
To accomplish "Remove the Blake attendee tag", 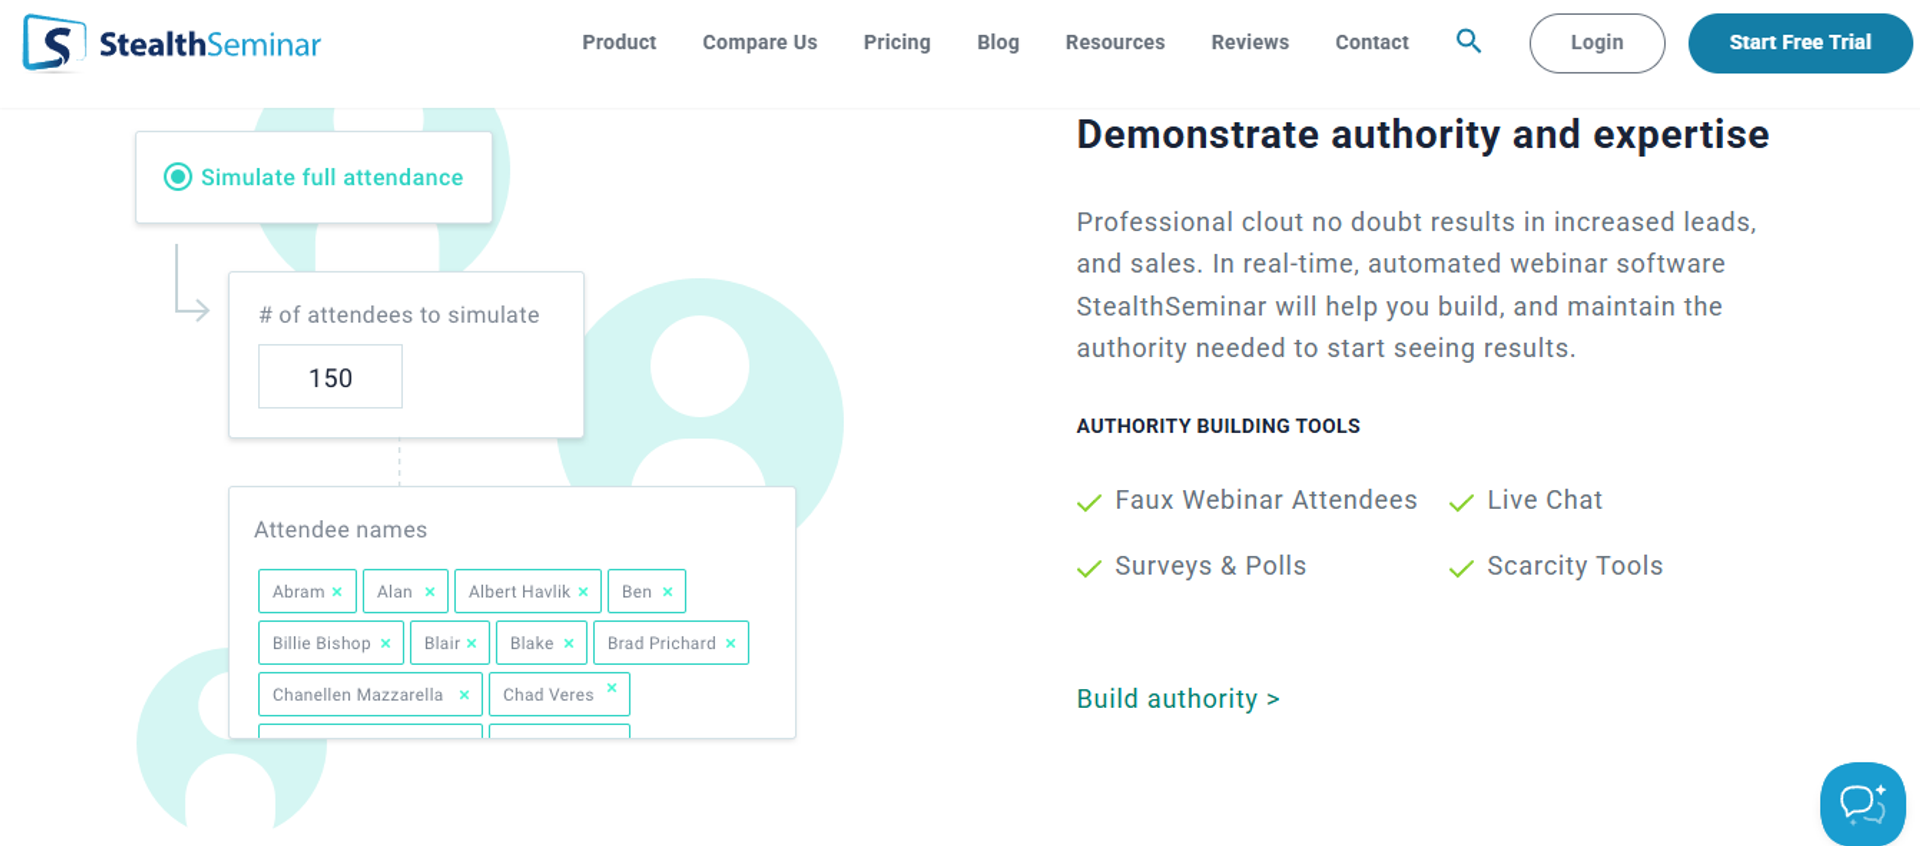I will pyautogui.click(x=569, y=643).
